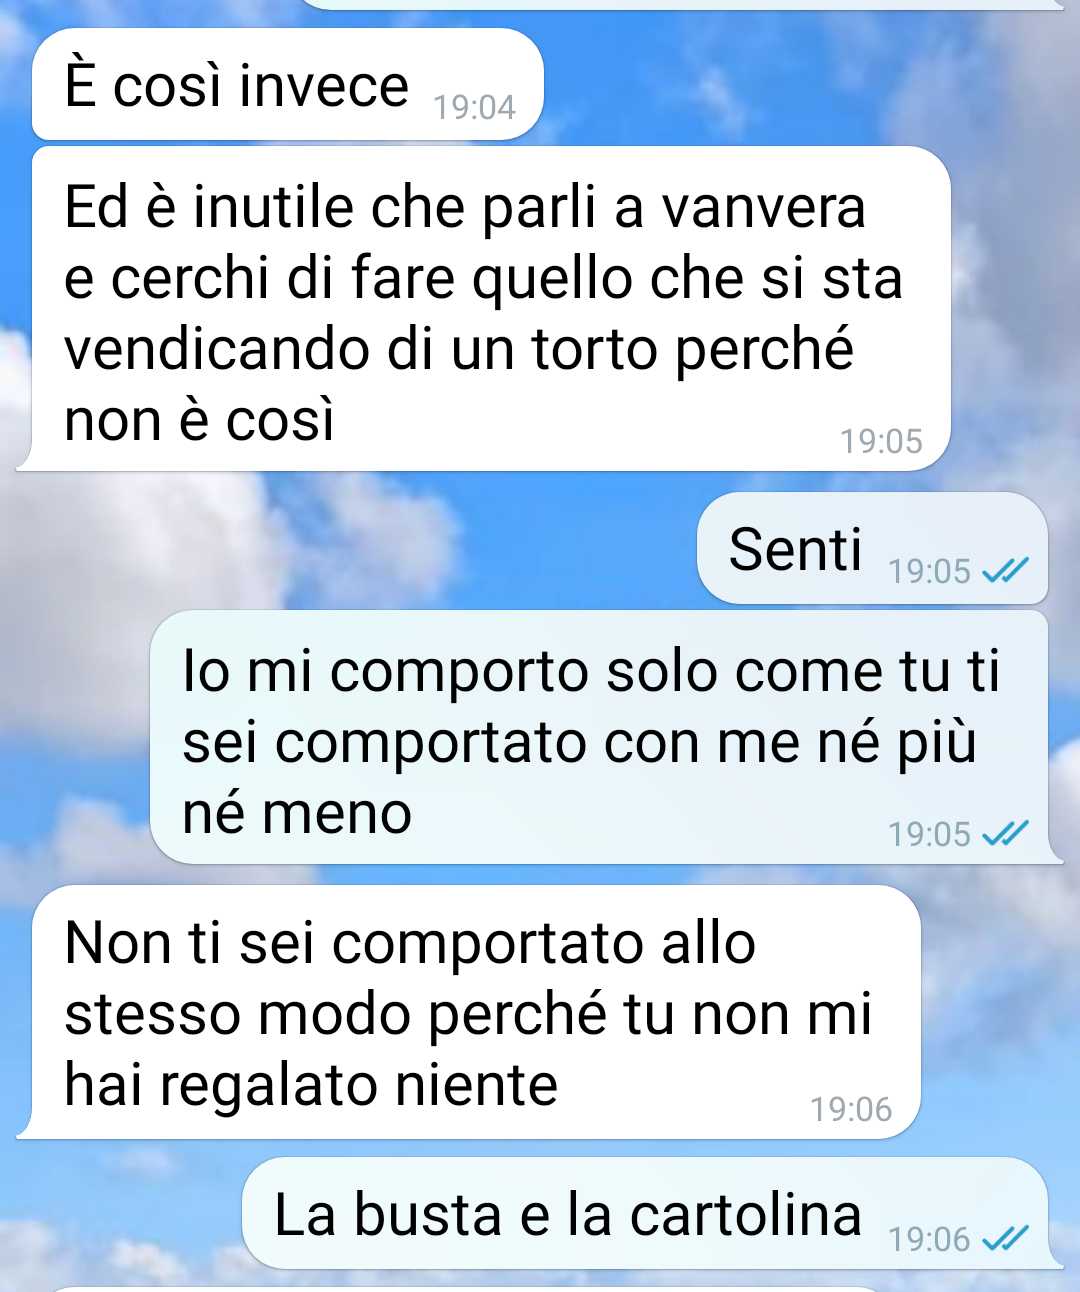
Task: Select the "È così invece" message bubble
Action: (288, 85)
